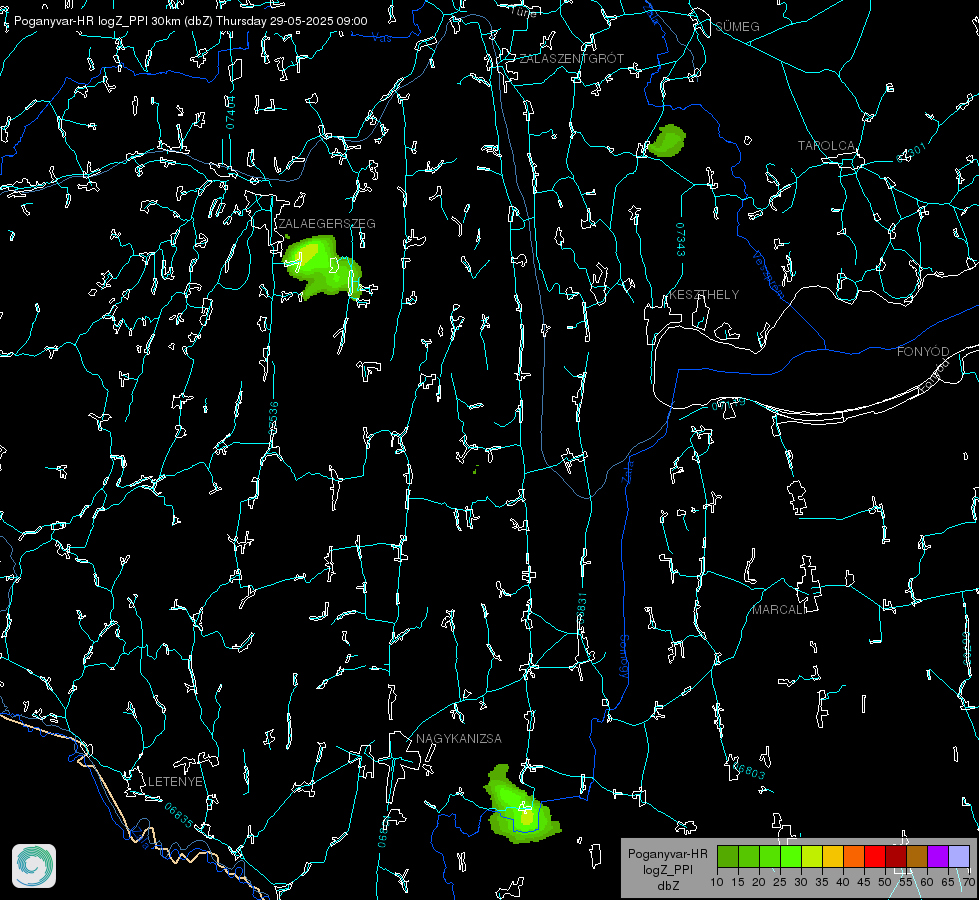Click the NAGYKANIZSA city label
This screenshot has width=979, height=900.
(459, 738)
